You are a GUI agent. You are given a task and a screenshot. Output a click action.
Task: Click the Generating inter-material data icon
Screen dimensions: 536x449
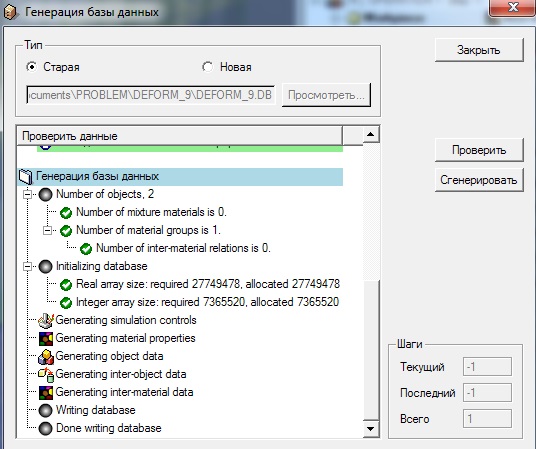click(x=46, y=393)
